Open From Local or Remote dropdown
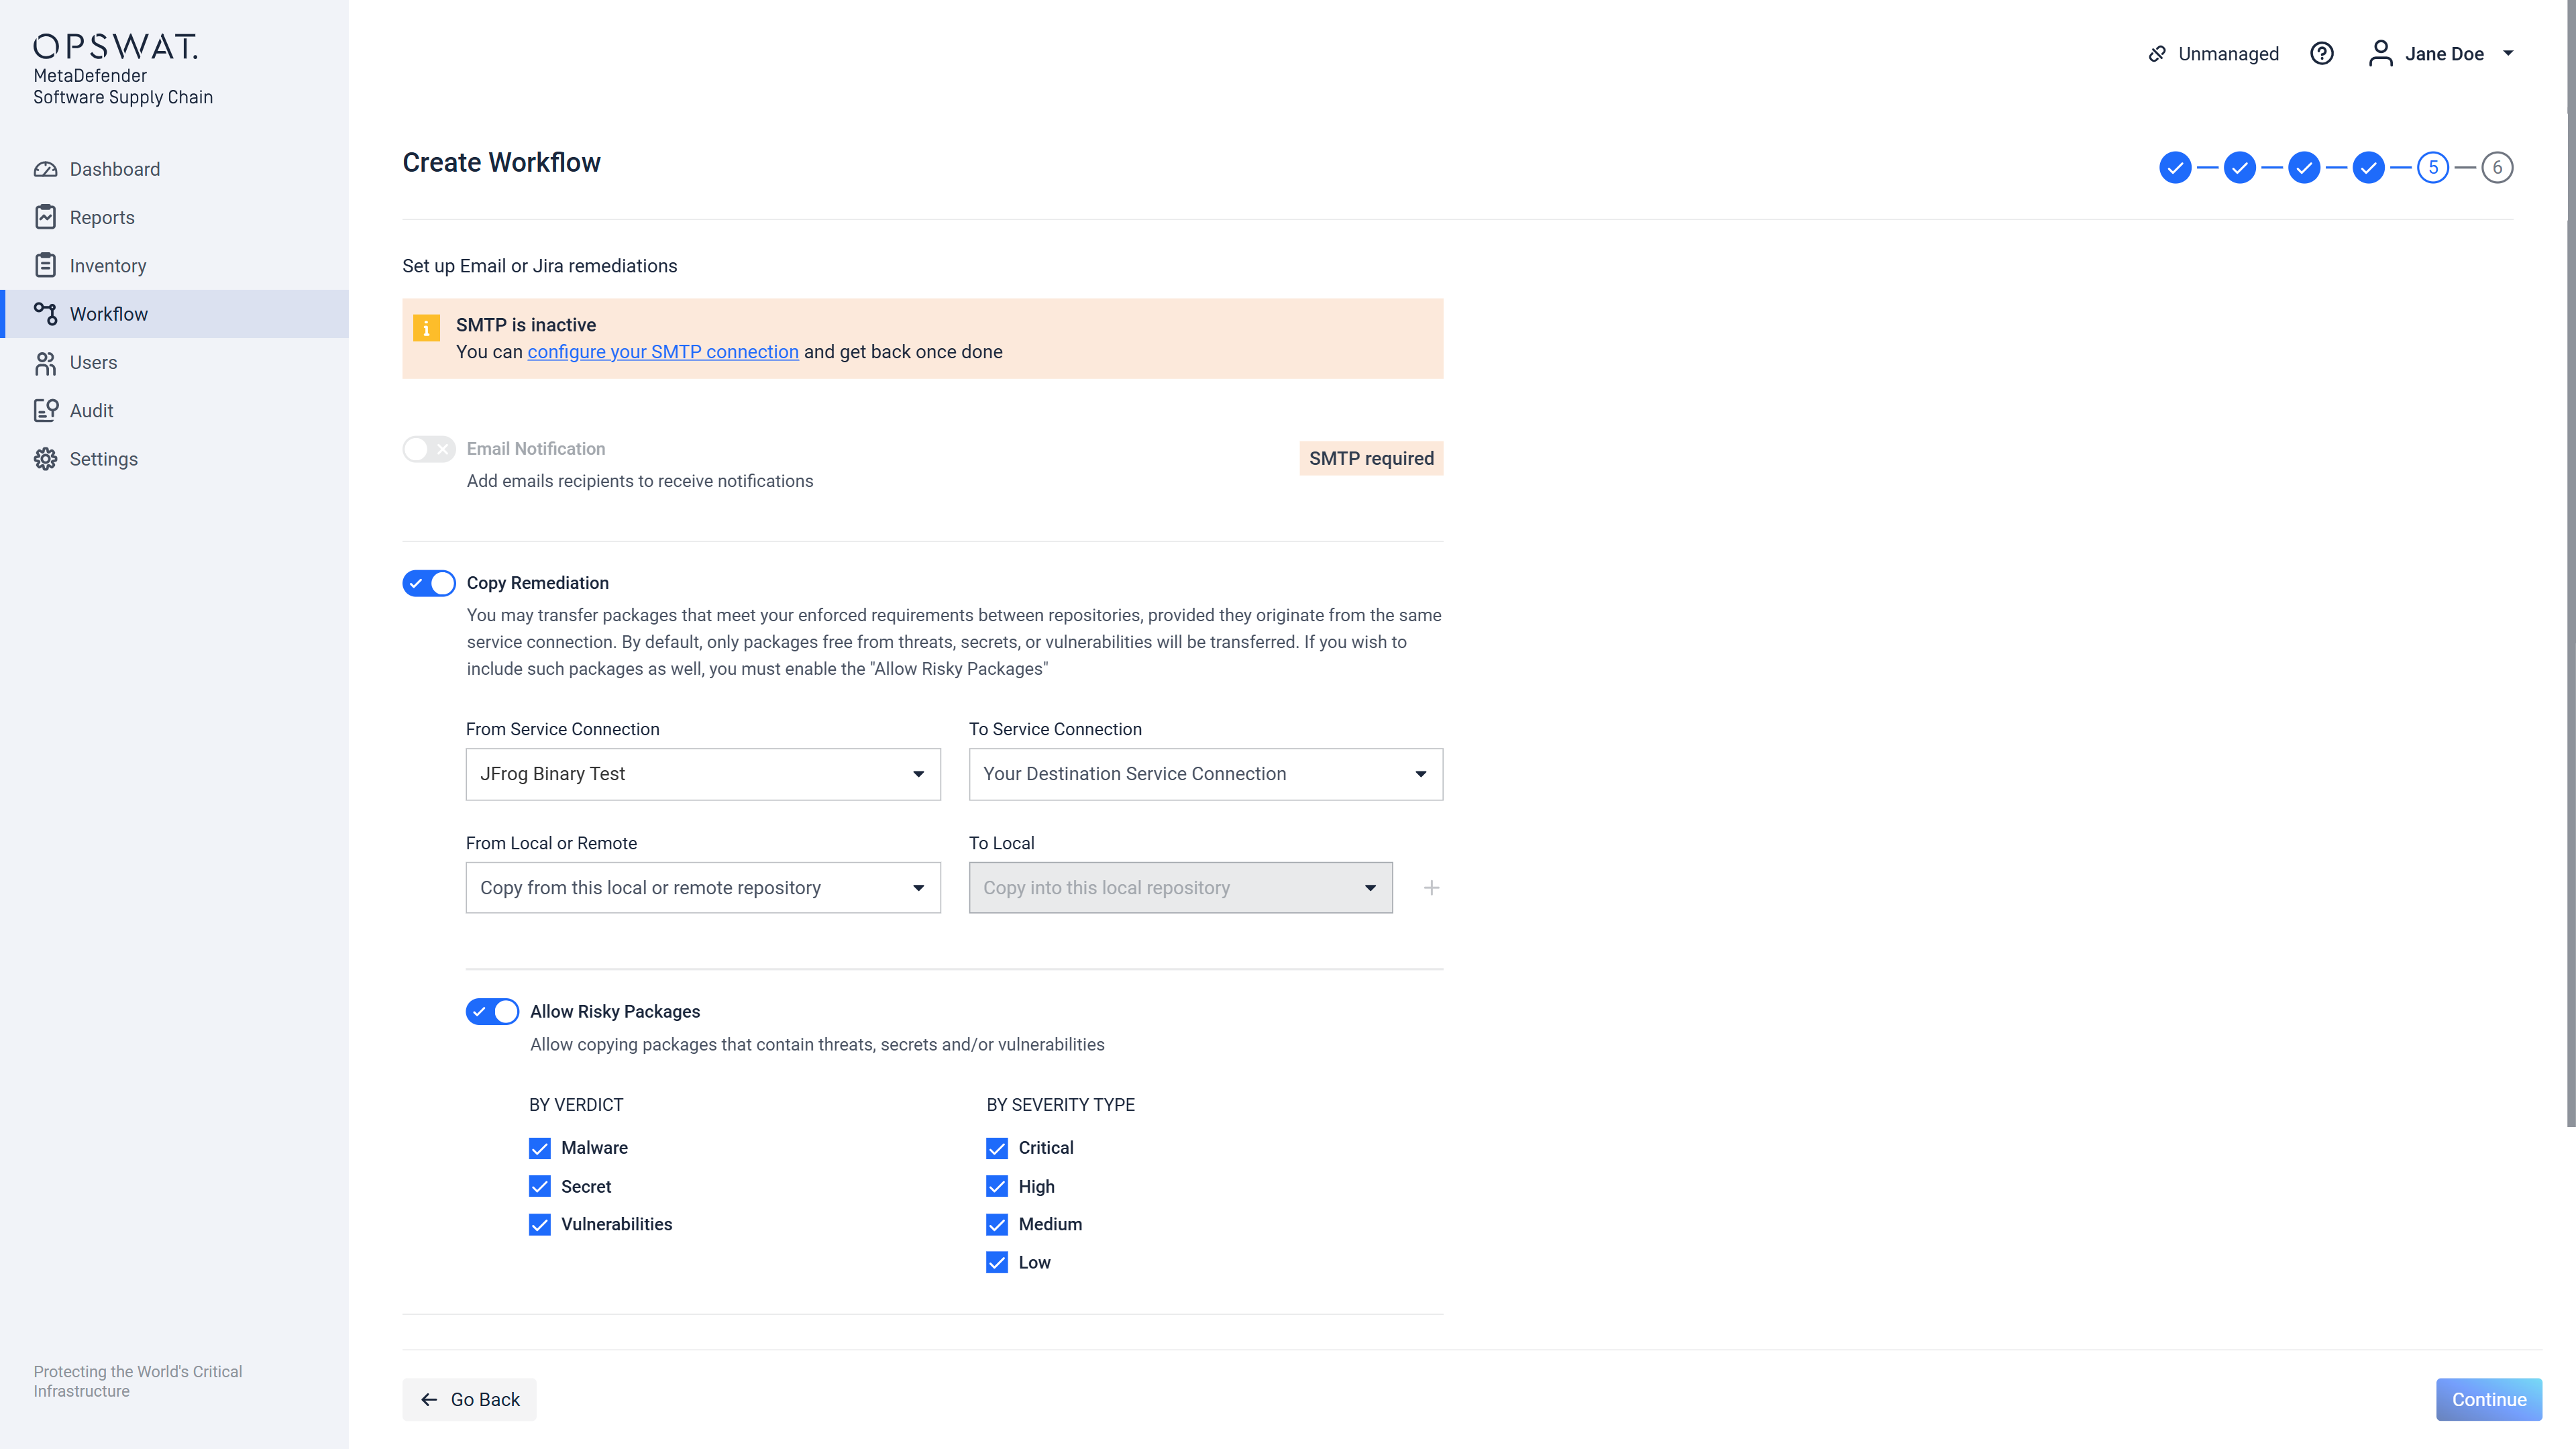Image resolution: width=2576 pixels, height=1449 pixels. point(702,888)
